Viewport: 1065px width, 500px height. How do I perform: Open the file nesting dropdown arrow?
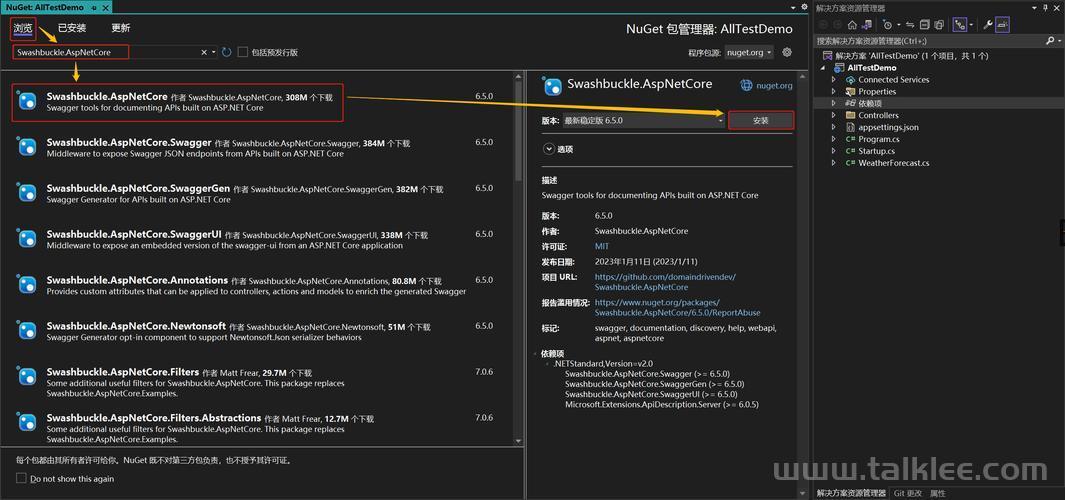[972, 24]
